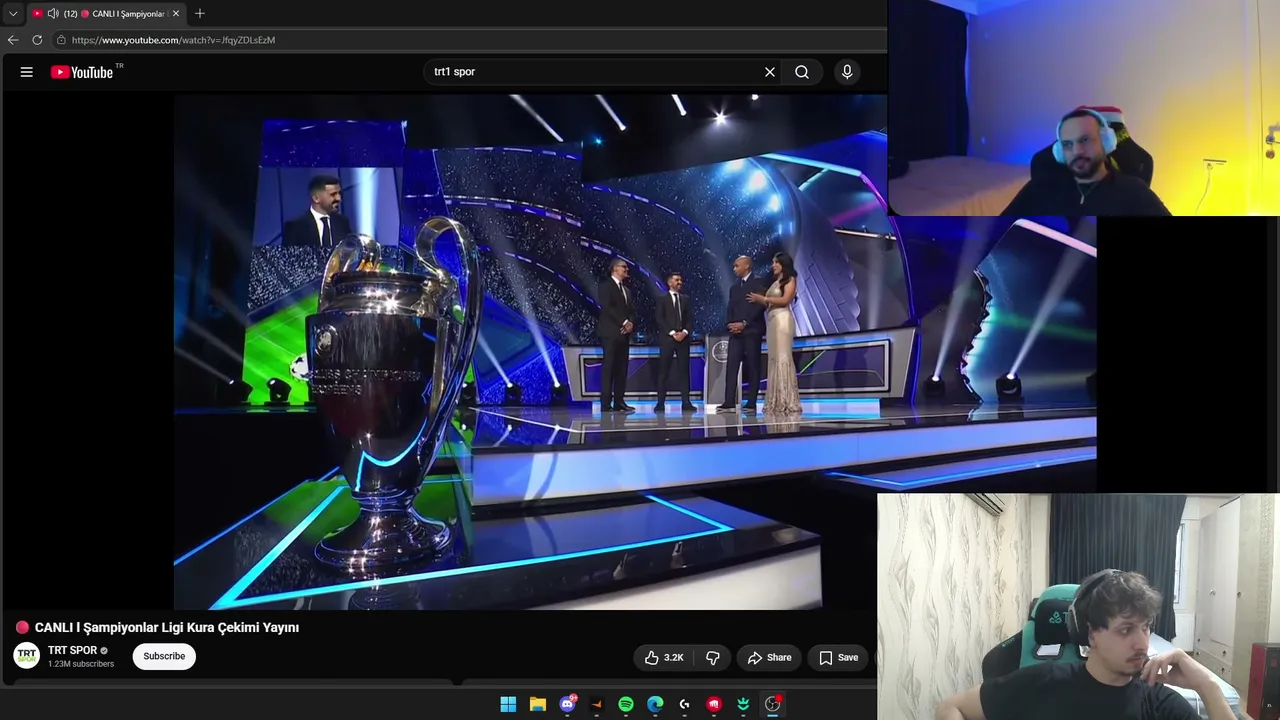1280x720 pixels.
Task: Close the CANLI Şampiyonlar tab
Action: point(176,14)
